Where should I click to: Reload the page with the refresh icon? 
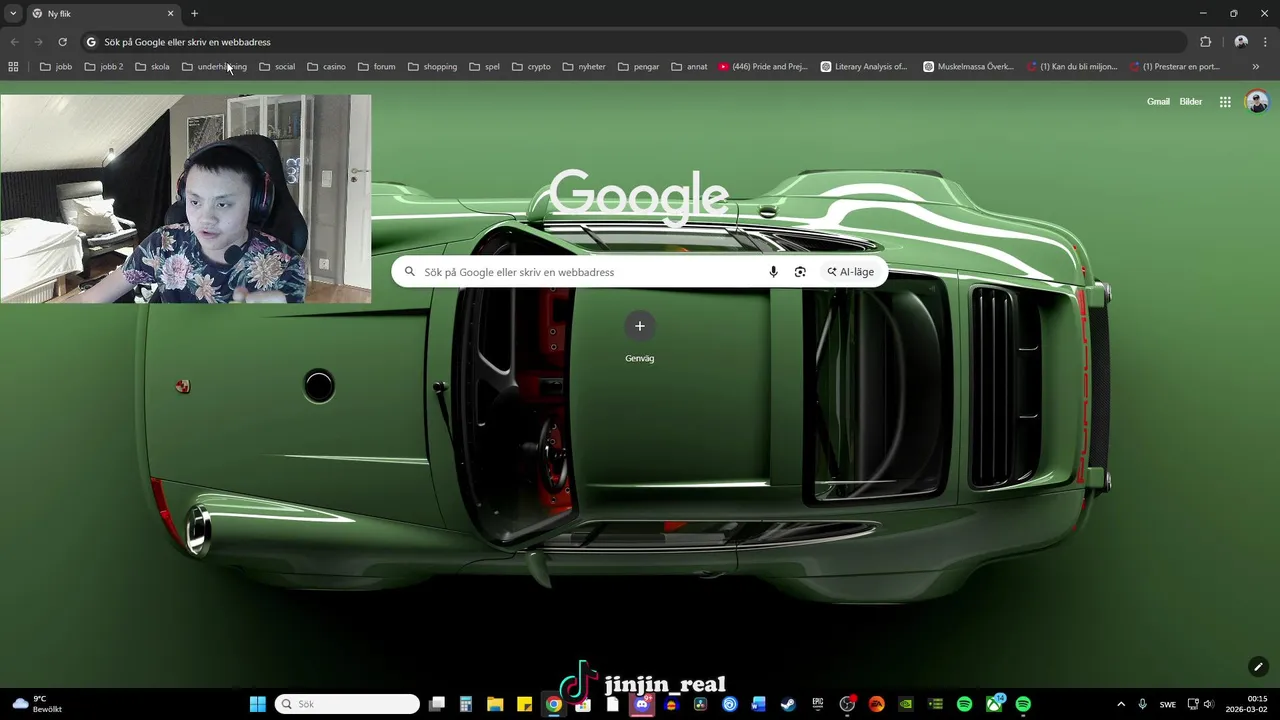point(62,42)
